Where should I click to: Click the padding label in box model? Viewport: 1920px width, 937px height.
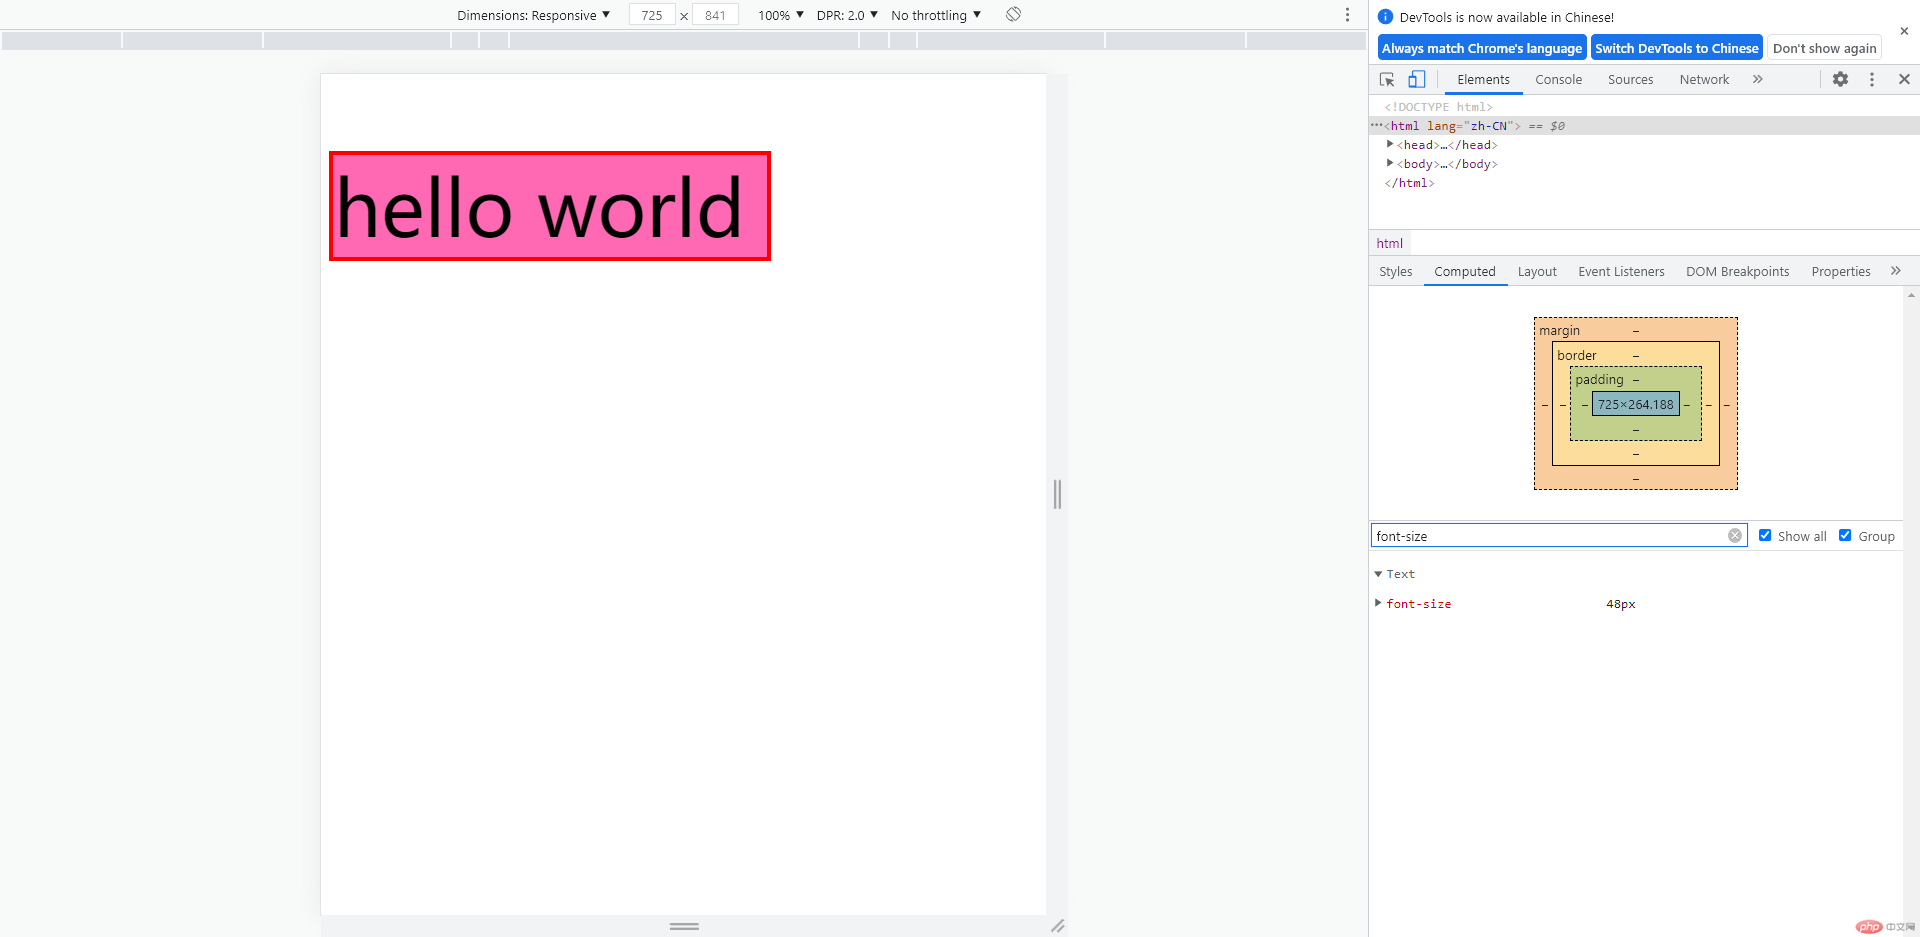[x=1599, y=379]
